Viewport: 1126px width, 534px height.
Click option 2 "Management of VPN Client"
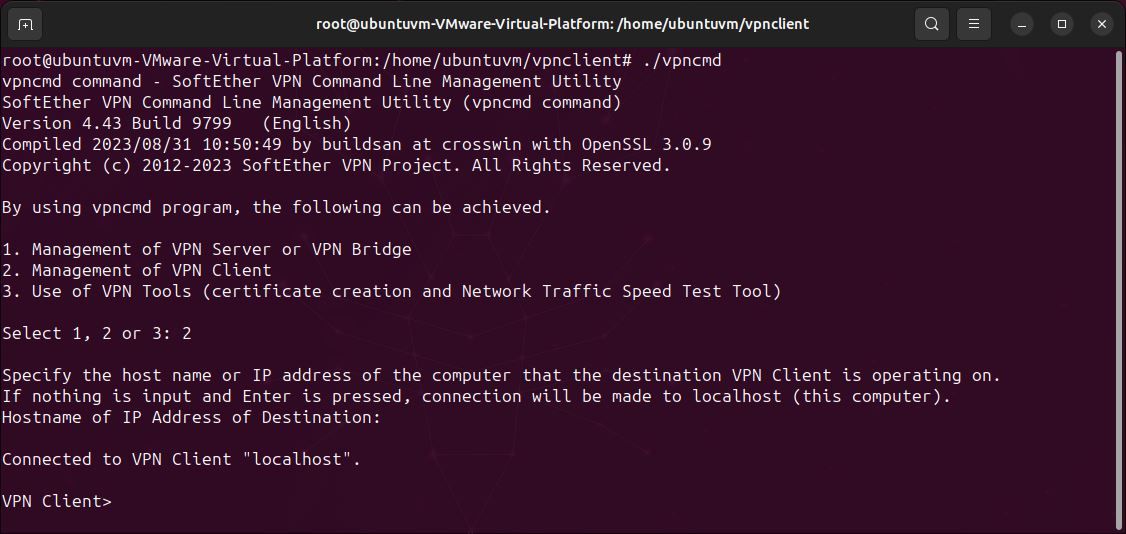pyautogui.click(x=136, y=271)
